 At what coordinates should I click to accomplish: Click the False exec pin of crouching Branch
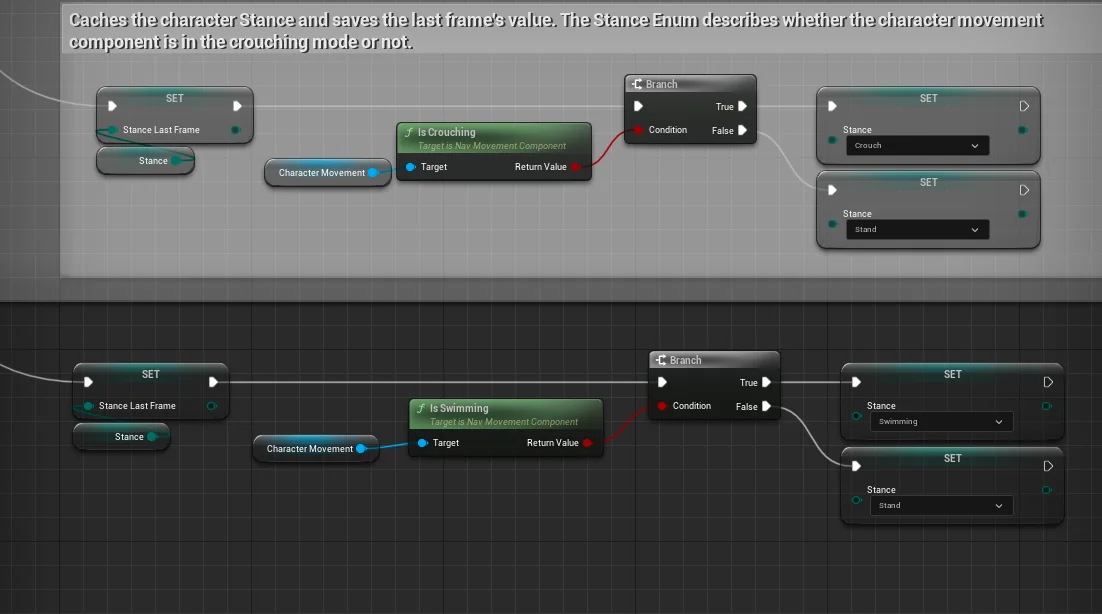click(x=742, y=130)
